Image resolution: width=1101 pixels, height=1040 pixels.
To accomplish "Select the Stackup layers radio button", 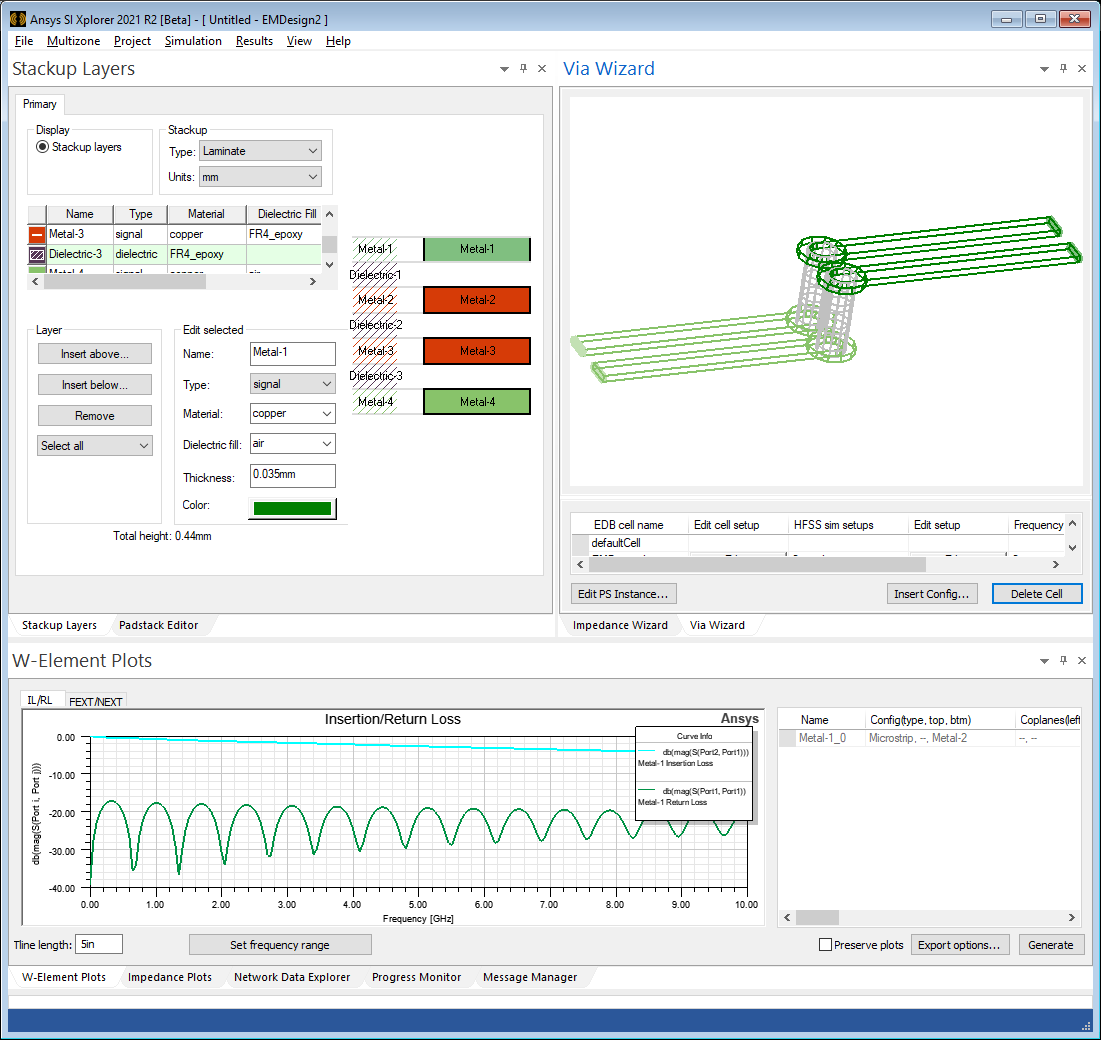I will click(x=42, y=147).
